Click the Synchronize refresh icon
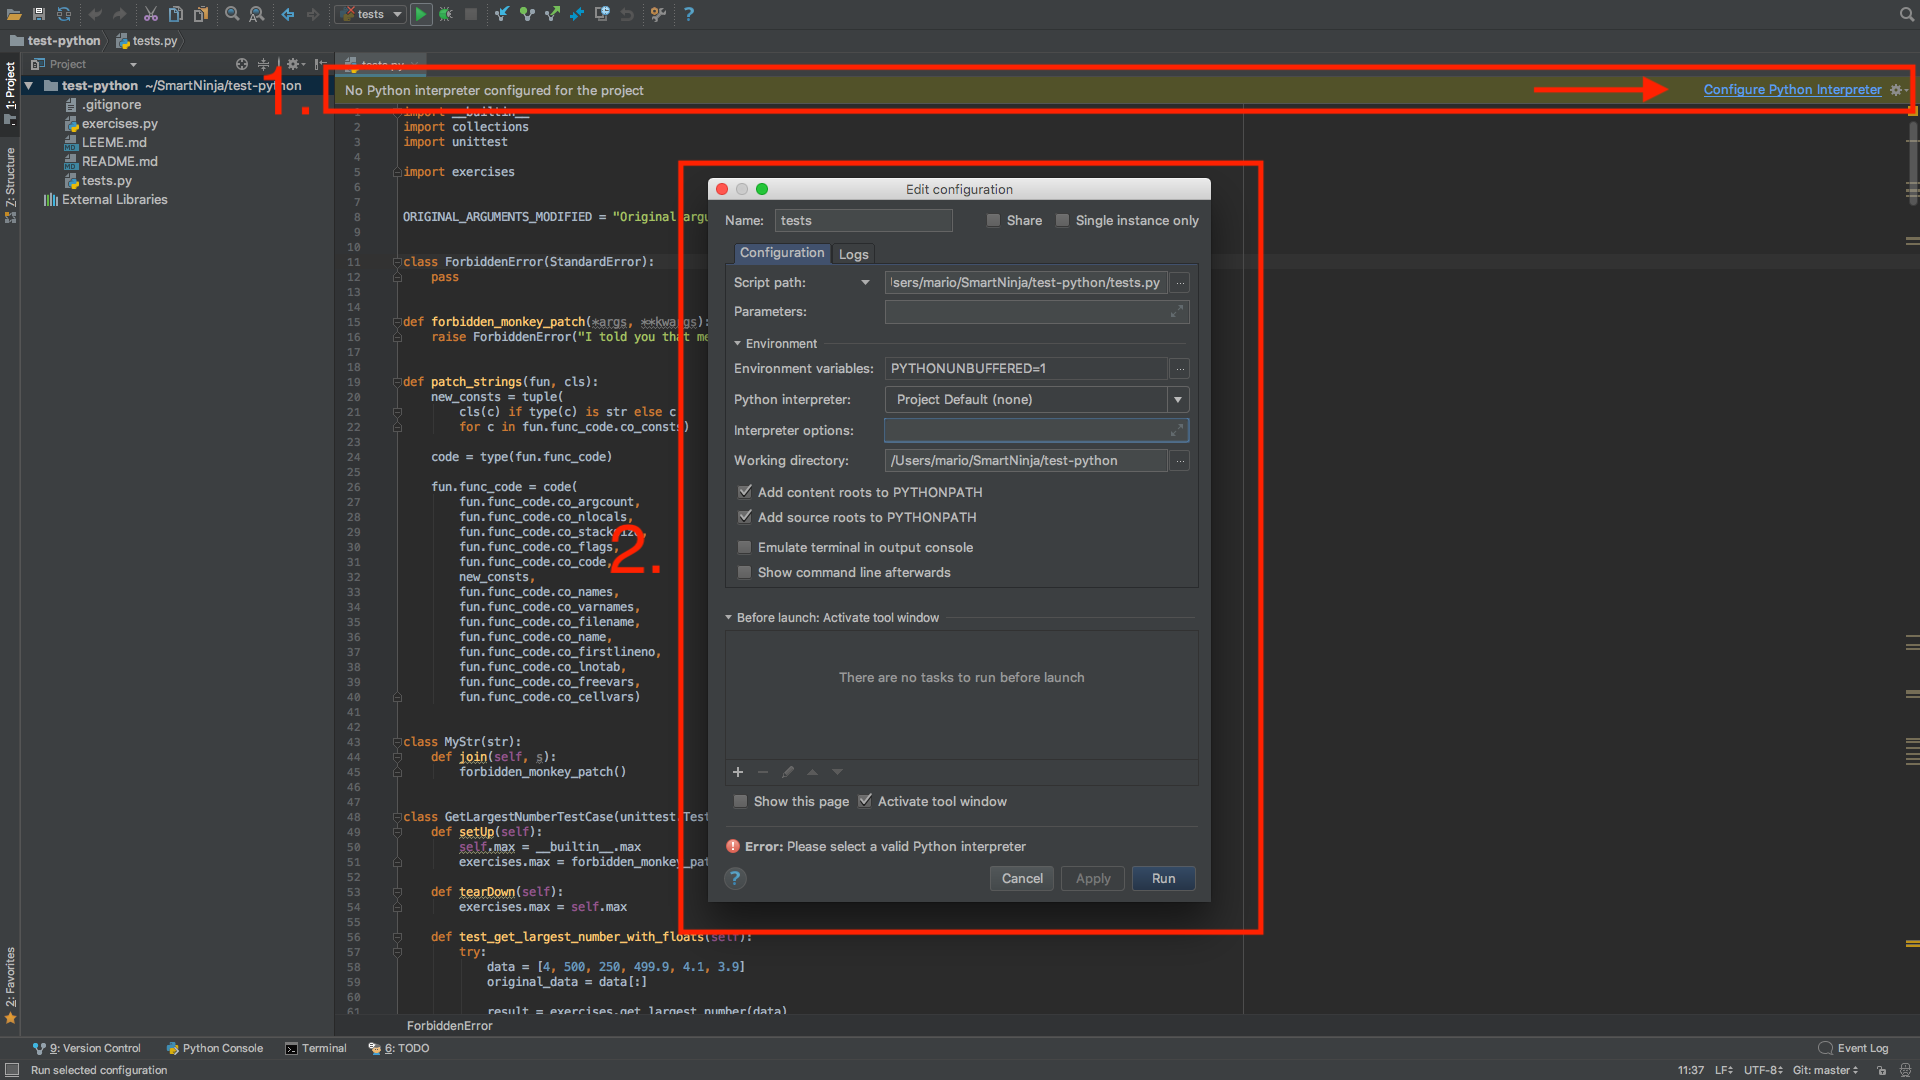This screenshot has width=1920, height=1080. (64, 14)
